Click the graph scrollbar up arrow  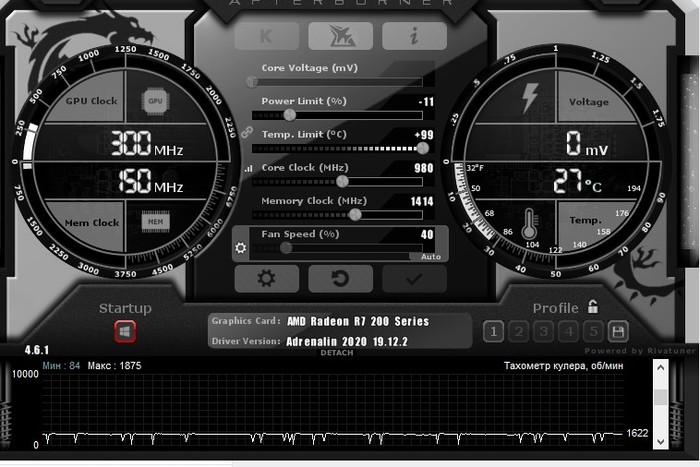coord(660,368)
